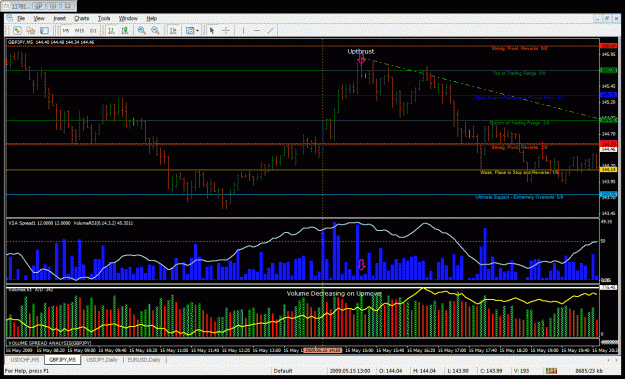Select the Trendline drawing tool
The image size is (625, 379).
pyautogui.click(x=271, y=30)
